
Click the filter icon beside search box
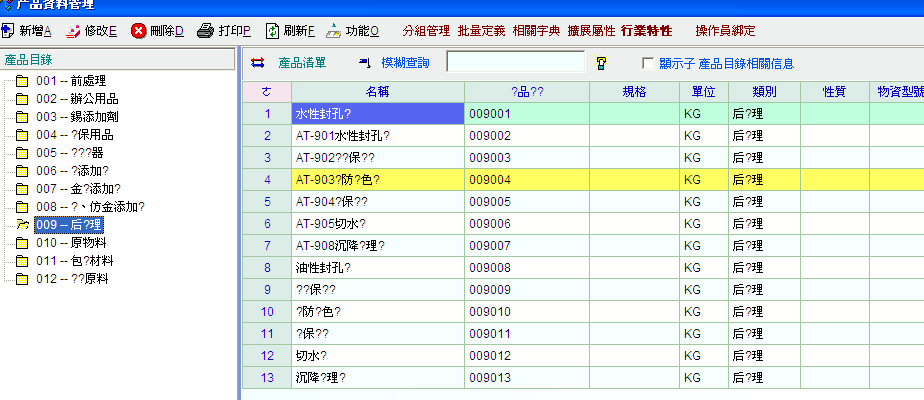pyautogui.click(x=601, y=63)
